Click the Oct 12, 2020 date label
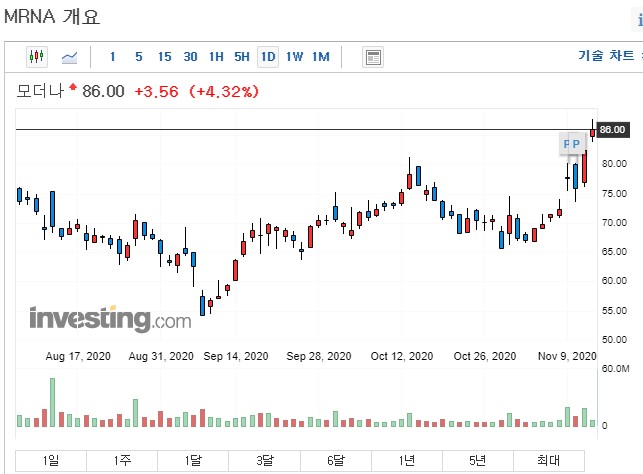 coord(402,356)
